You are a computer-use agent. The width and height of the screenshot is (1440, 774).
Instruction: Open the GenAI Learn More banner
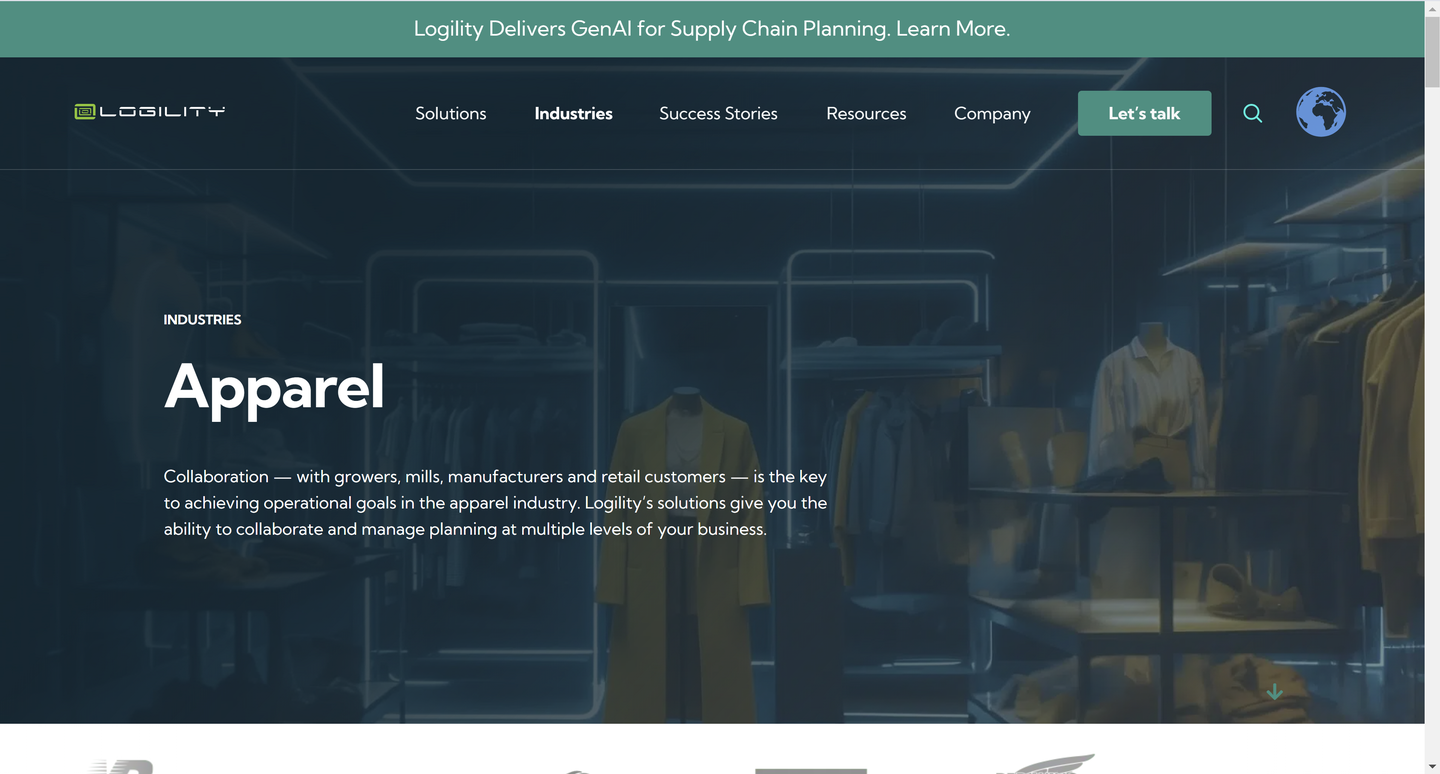[x=712, y=29]
